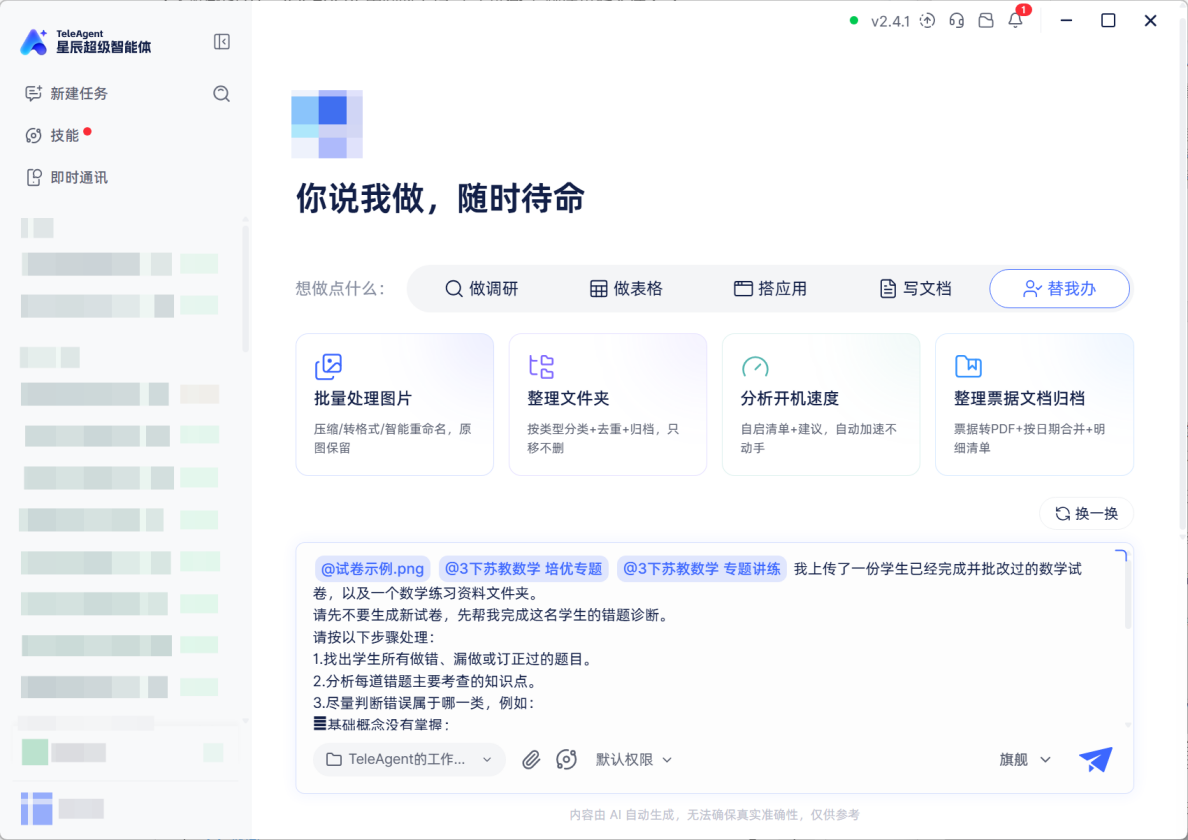
Task: Open notifications bell with badge
Action: coord(1015,20)
